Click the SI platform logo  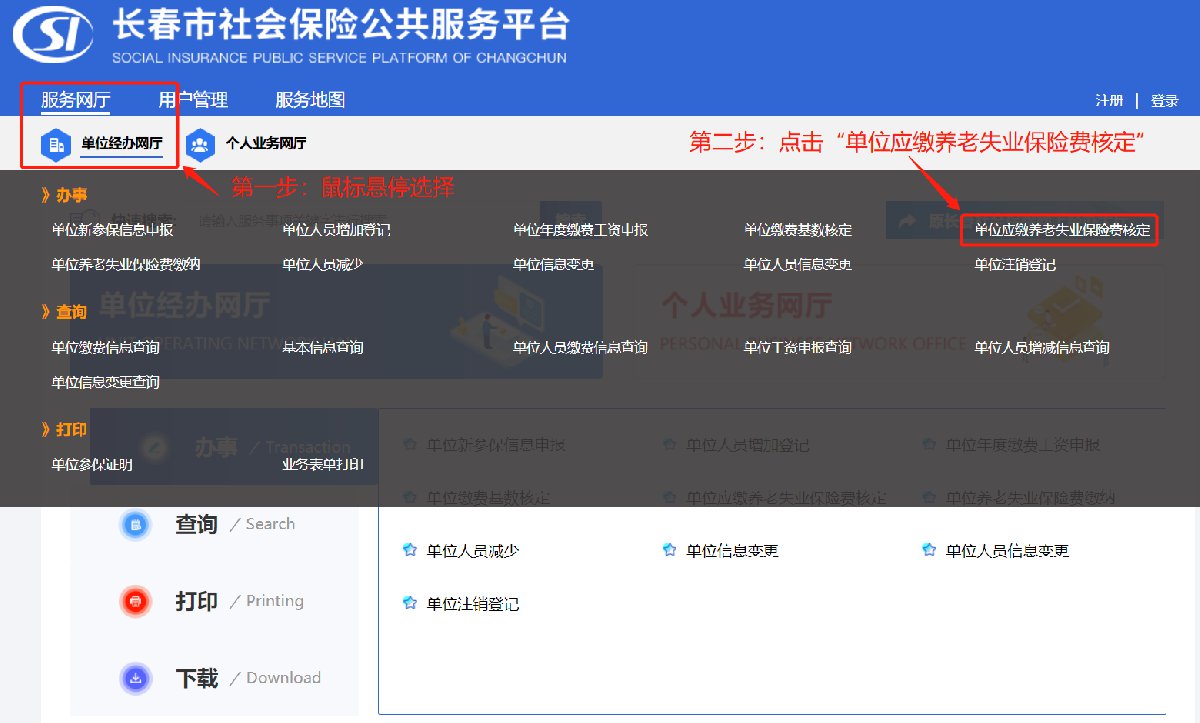(56, 38)
